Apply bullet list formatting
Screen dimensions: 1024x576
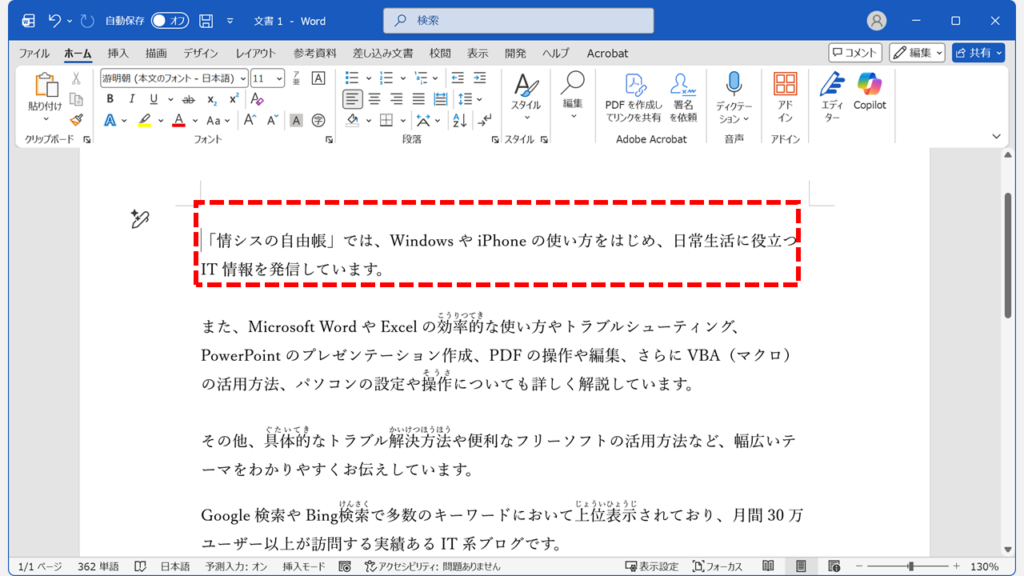coord(351,77)
